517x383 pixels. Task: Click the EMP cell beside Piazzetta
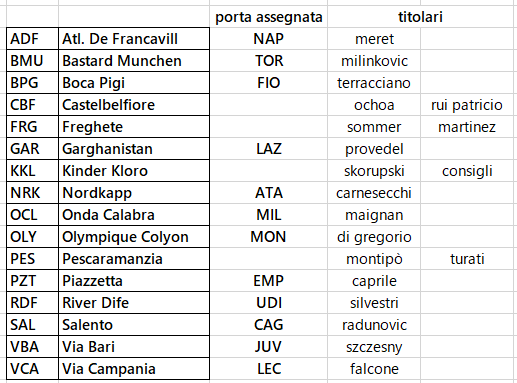(268, 281)
